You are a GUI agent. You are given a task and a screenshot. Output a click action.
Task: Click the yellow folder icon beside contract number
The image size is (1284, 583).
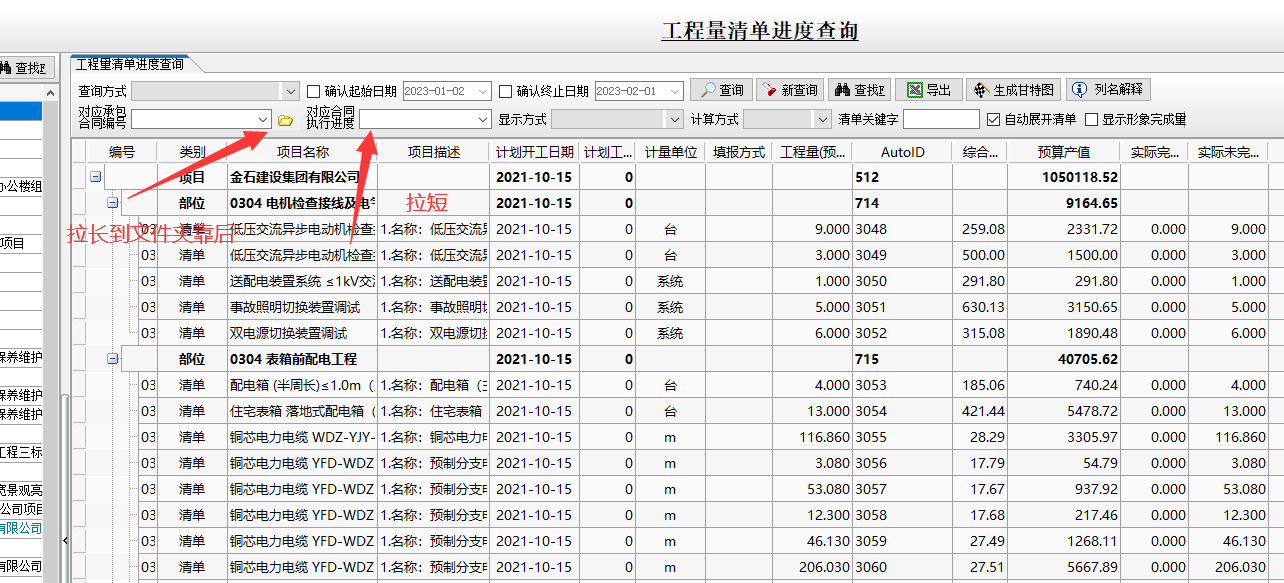click(285, 120)
